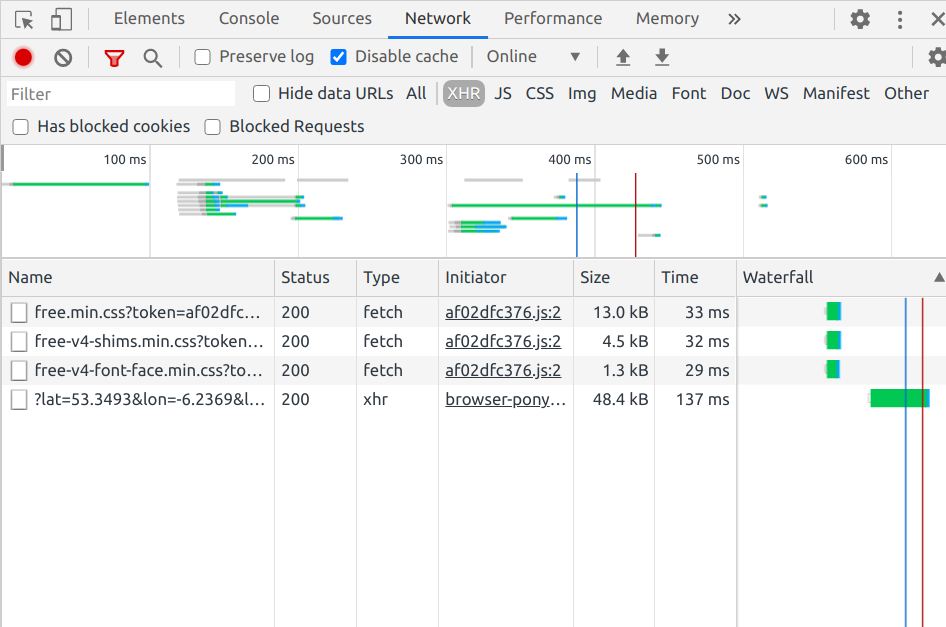Toggle the red filter funnel icon
This screenshot has height=627, width=946.
[114, 58]
